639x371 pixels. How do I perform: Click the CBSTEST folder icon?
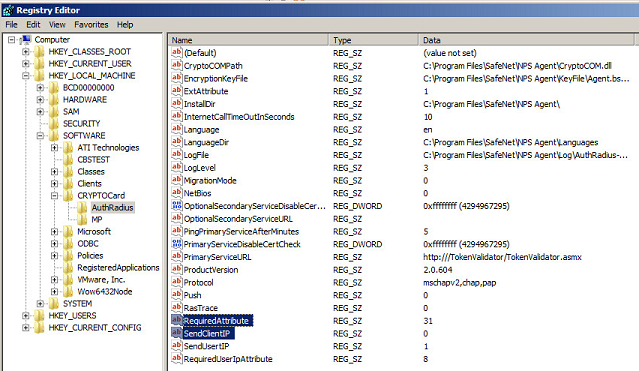pos(68,159)
